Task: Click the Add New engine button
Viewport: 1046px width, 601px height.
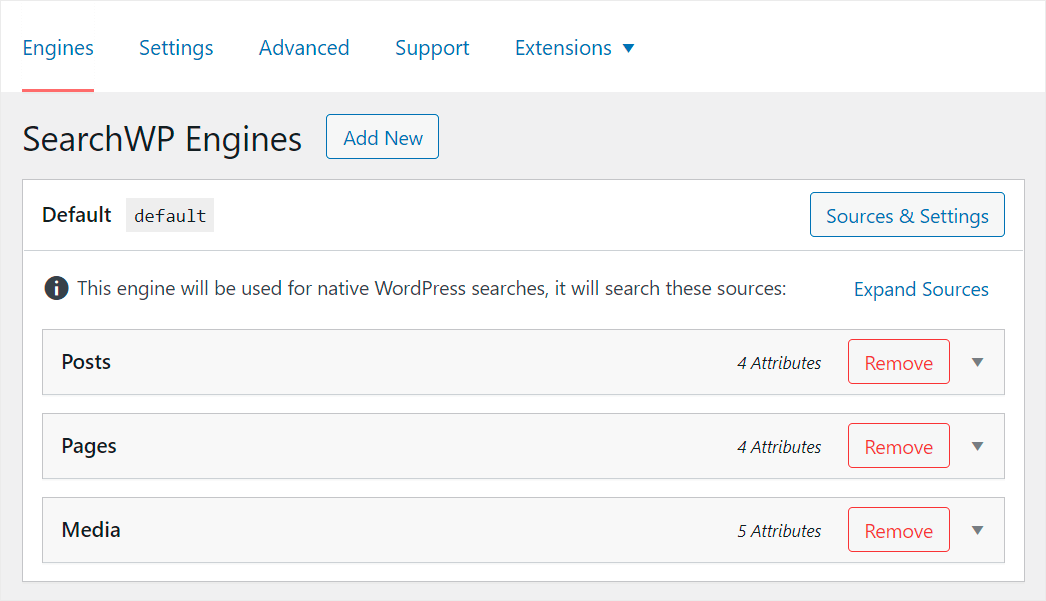Action: (x=382, y=137)
